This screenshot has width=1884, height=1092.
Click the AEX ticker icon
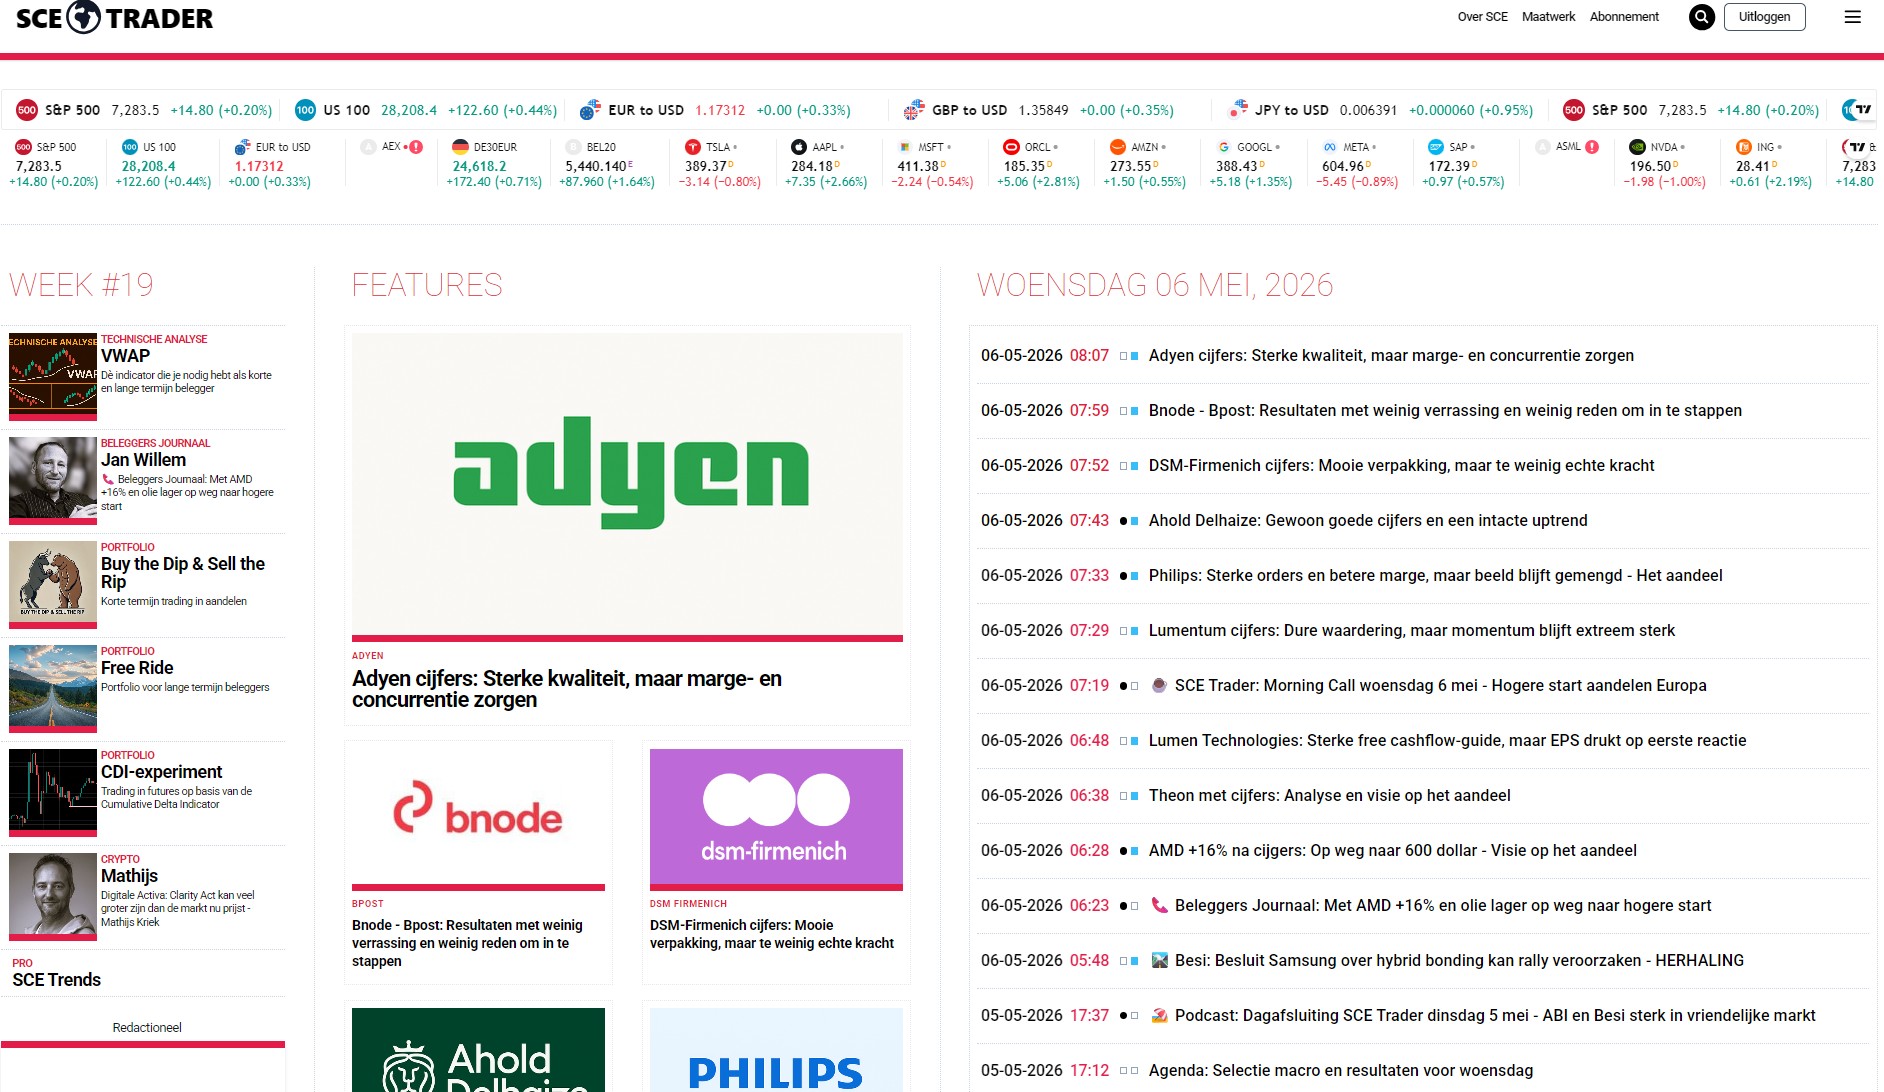click(x=368, y=147)
